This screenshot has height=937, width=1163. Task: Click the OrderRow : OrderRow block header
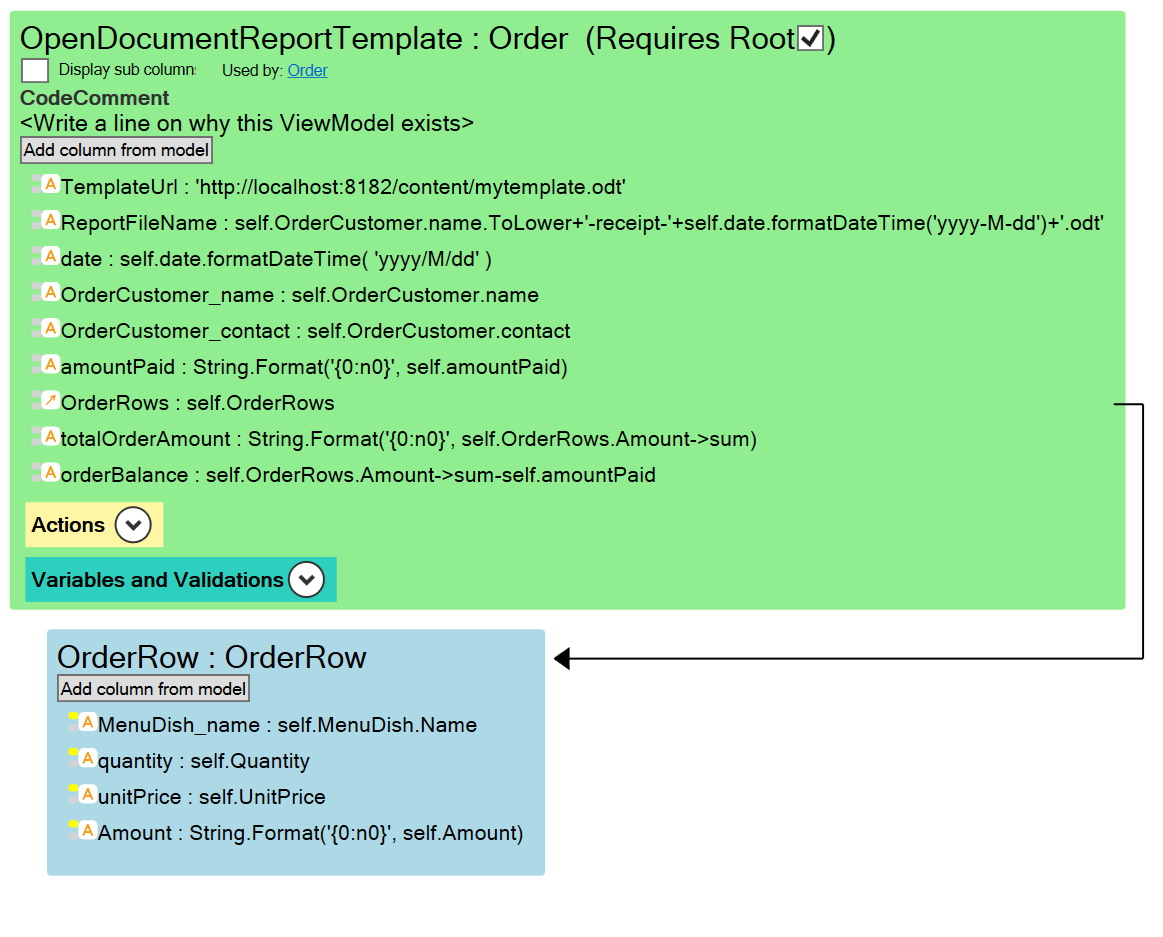[x=212, y=657]
